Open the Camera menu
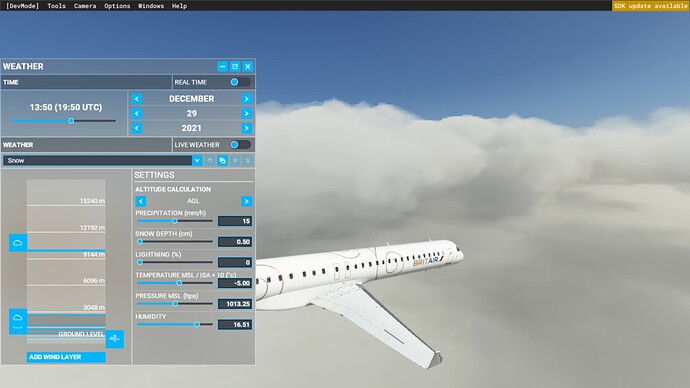The image size is (690, 388). [x=85, y=6]
